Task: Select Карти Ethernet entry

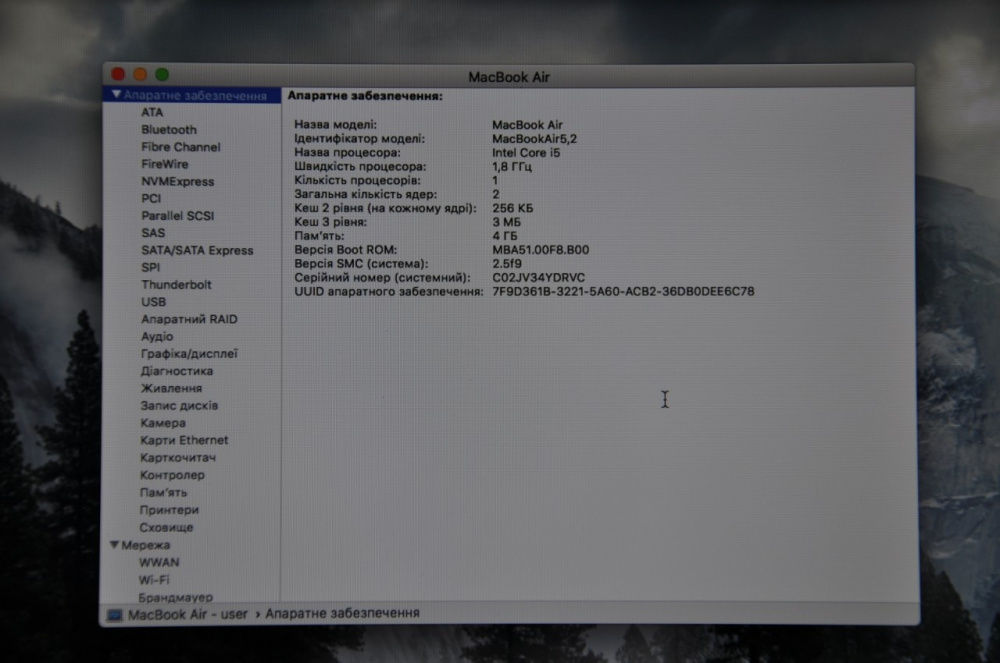Action: click(x=184, y=440)
